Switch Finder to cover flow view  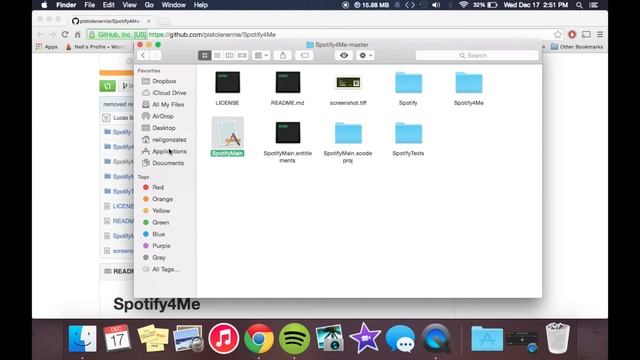pyautogui.click(x=242, y=56)
